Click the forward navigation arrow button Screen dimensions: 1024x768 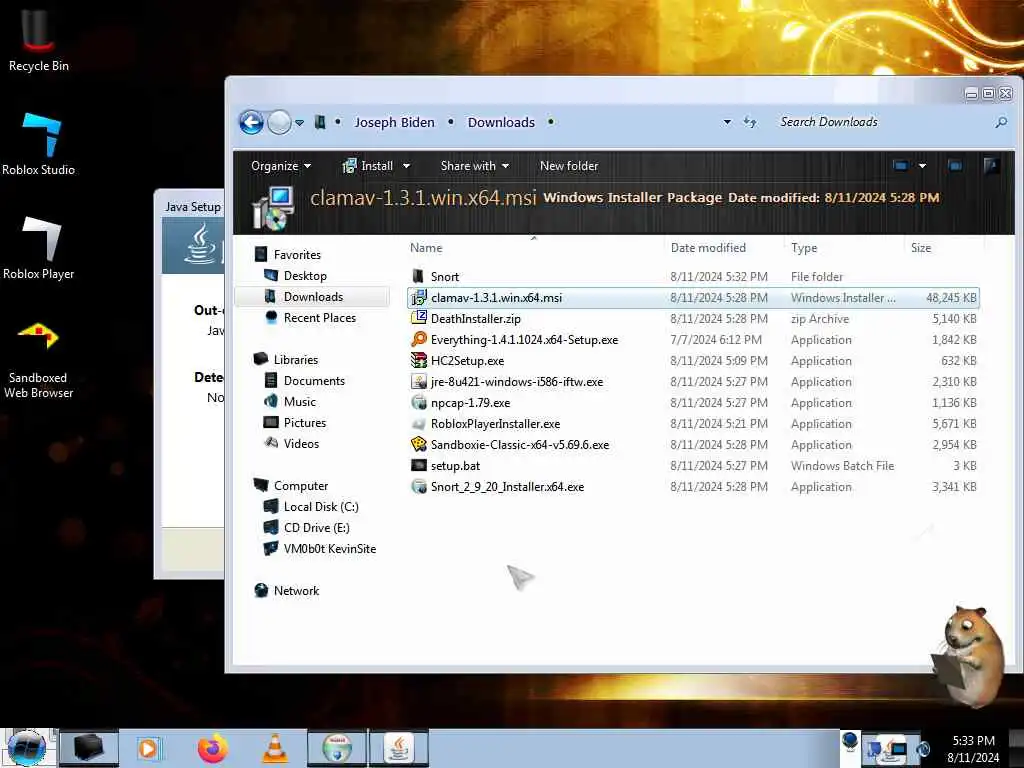tap(280, 122)
